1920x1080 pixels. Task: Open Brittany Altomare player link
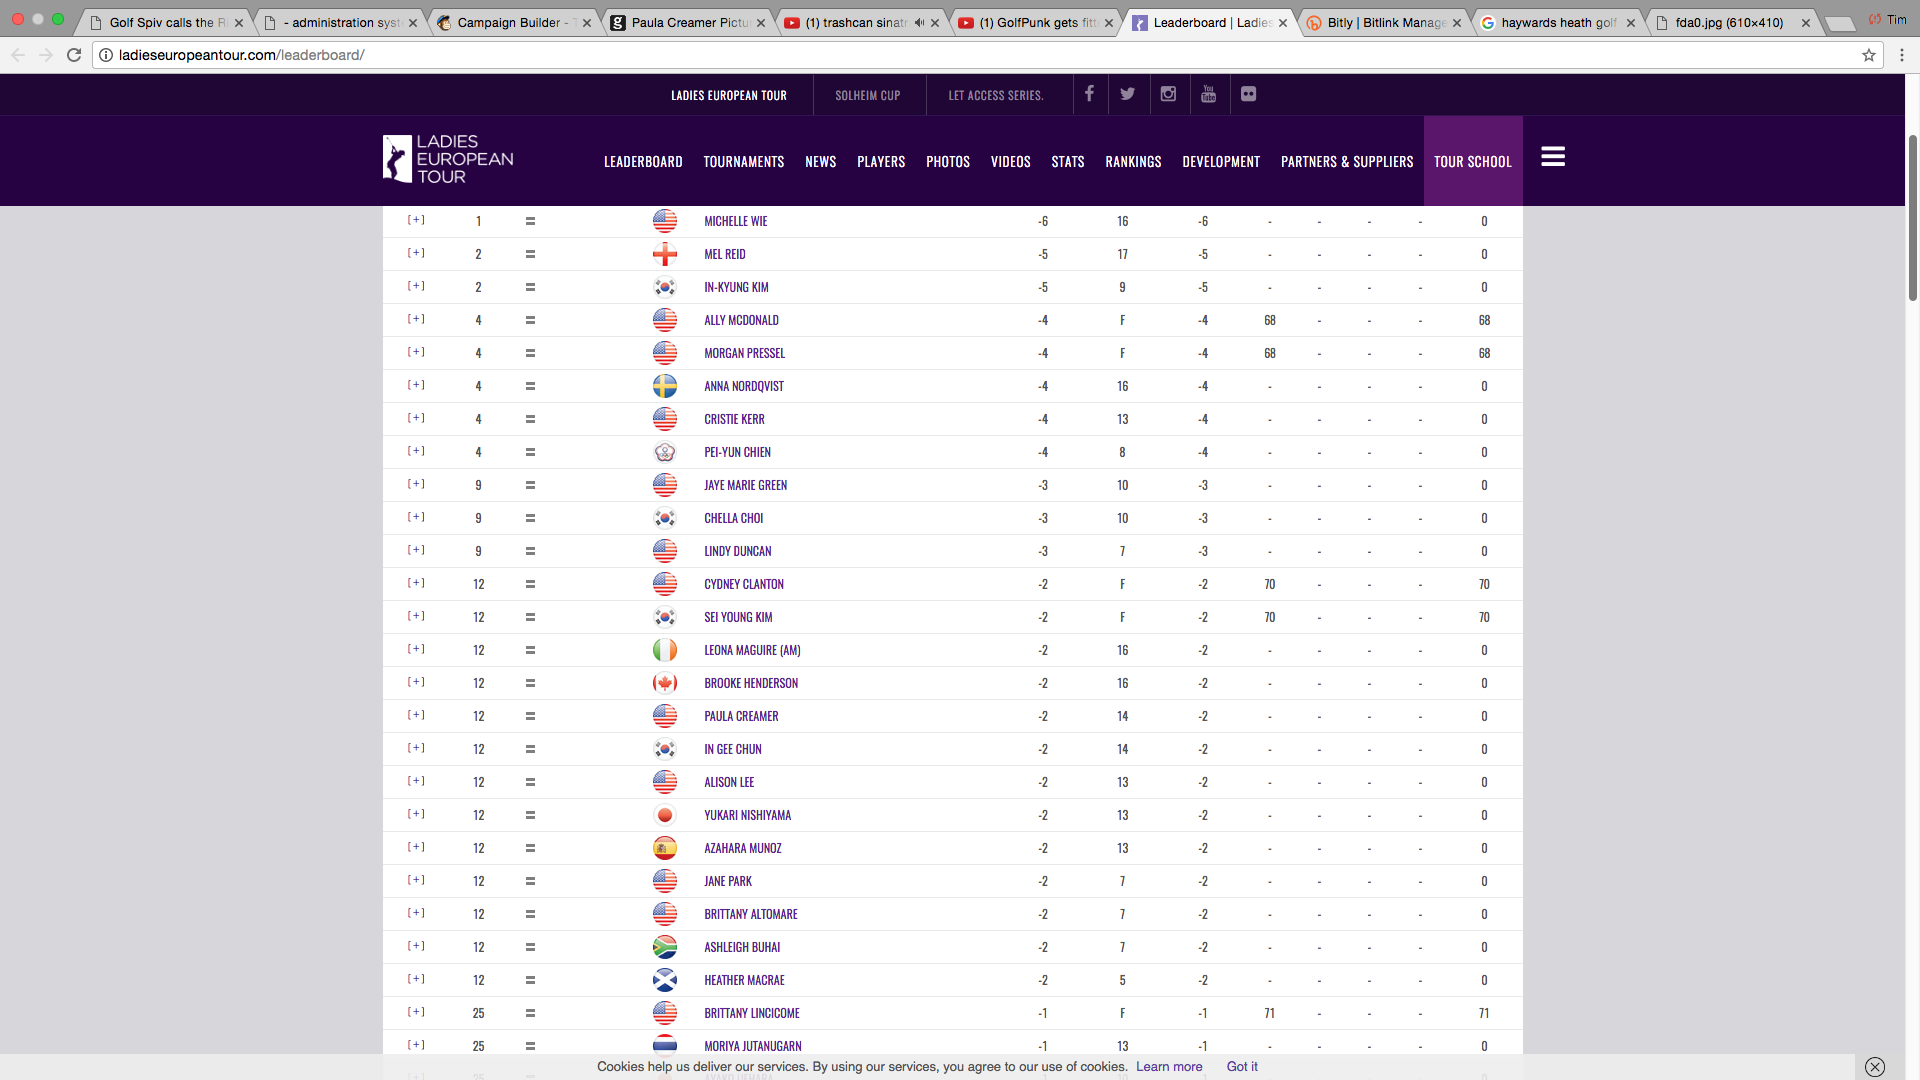[x=751, y=915]
